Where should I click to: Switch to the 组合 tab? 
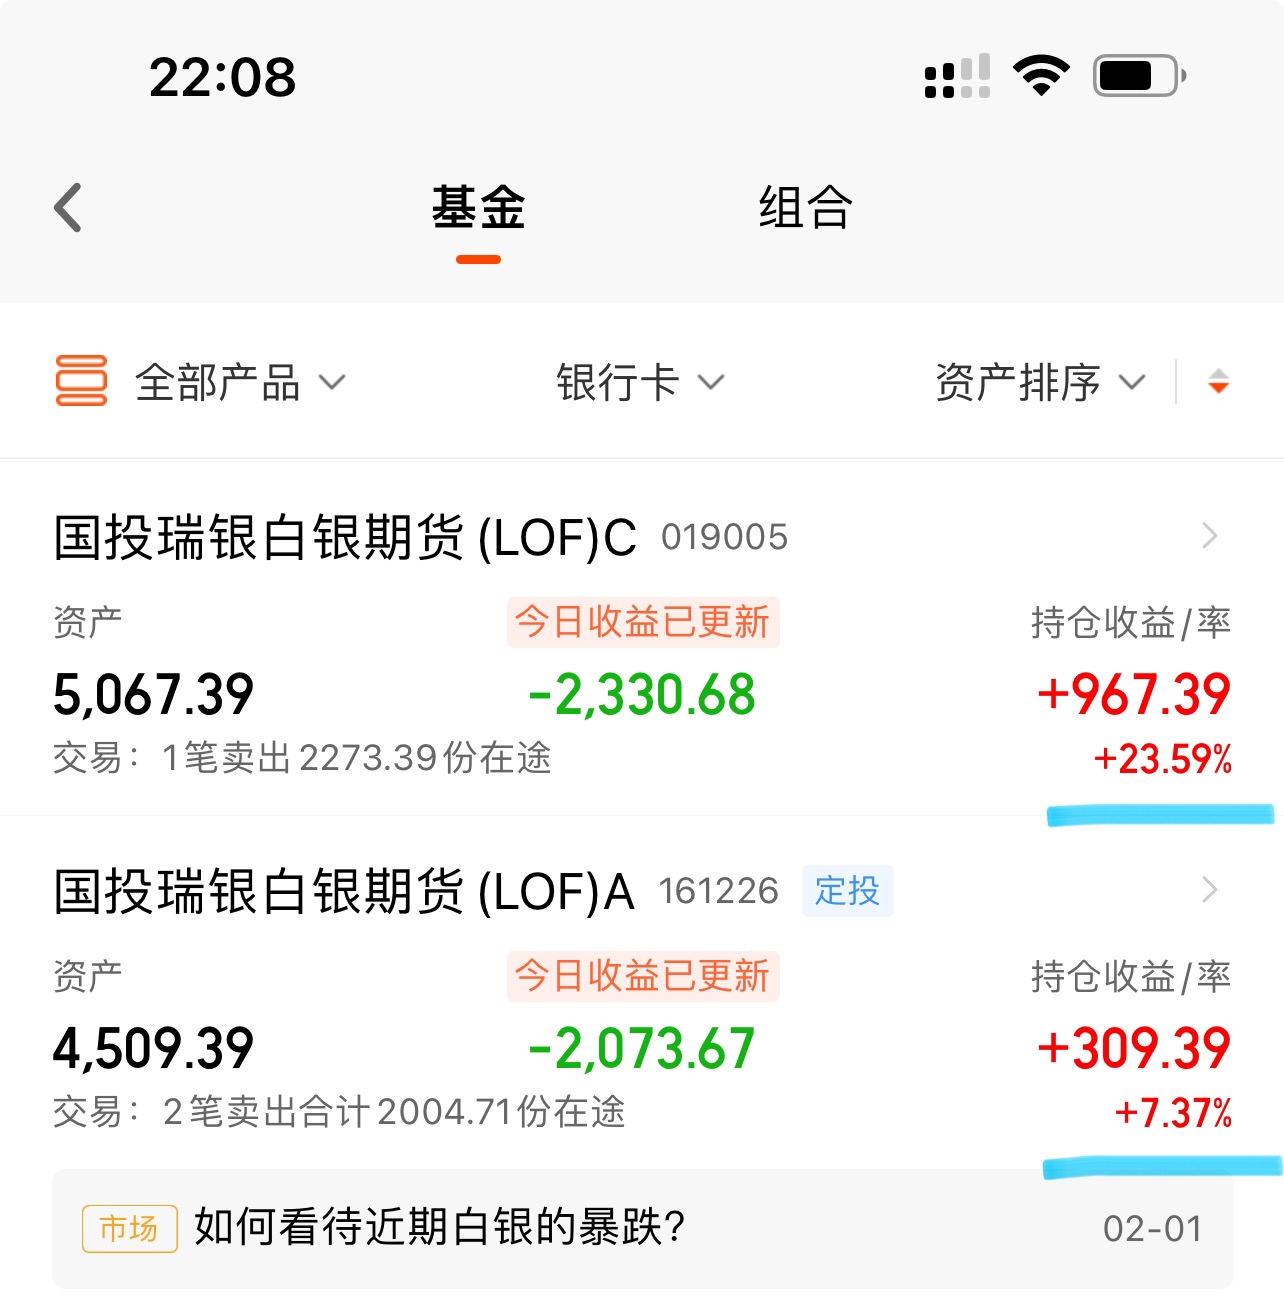[x=805, y=208]
